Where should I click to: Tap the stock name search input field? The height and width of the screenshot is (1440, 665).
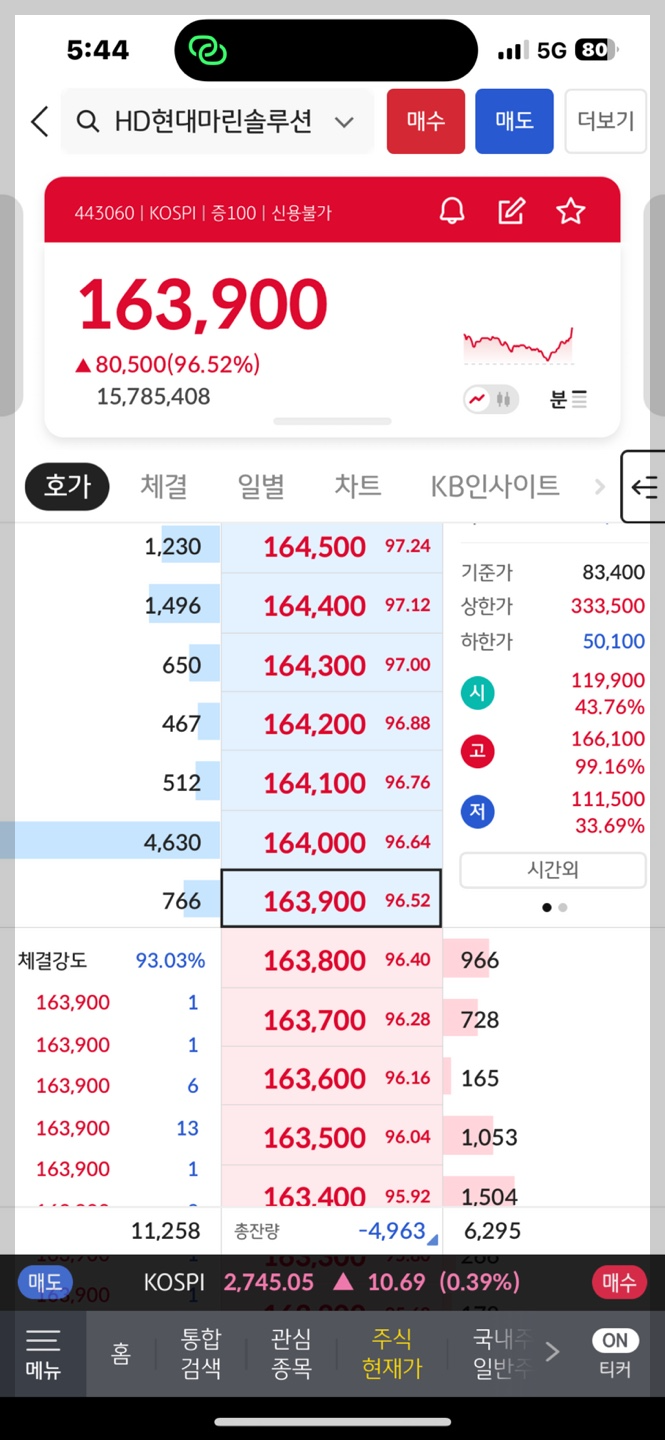pos(215,121)
